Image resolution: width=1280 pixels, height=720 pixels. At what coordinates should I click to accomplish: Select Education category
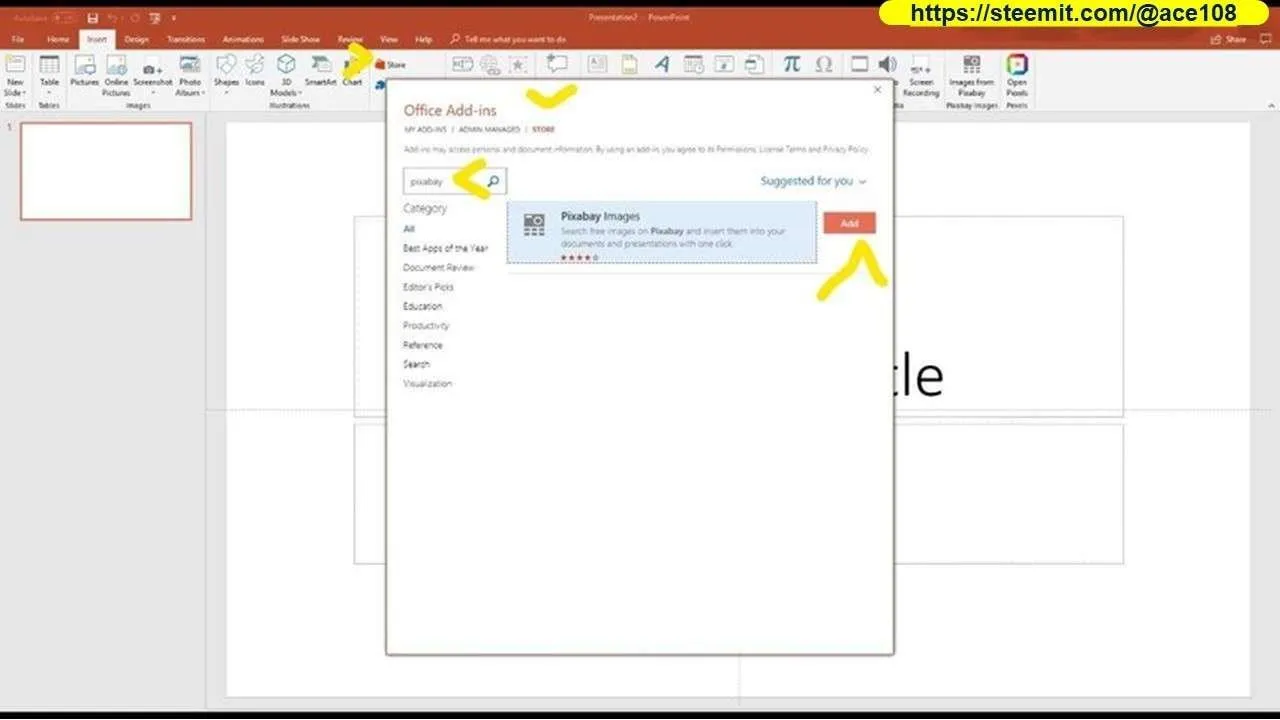[x=422, y=306]
